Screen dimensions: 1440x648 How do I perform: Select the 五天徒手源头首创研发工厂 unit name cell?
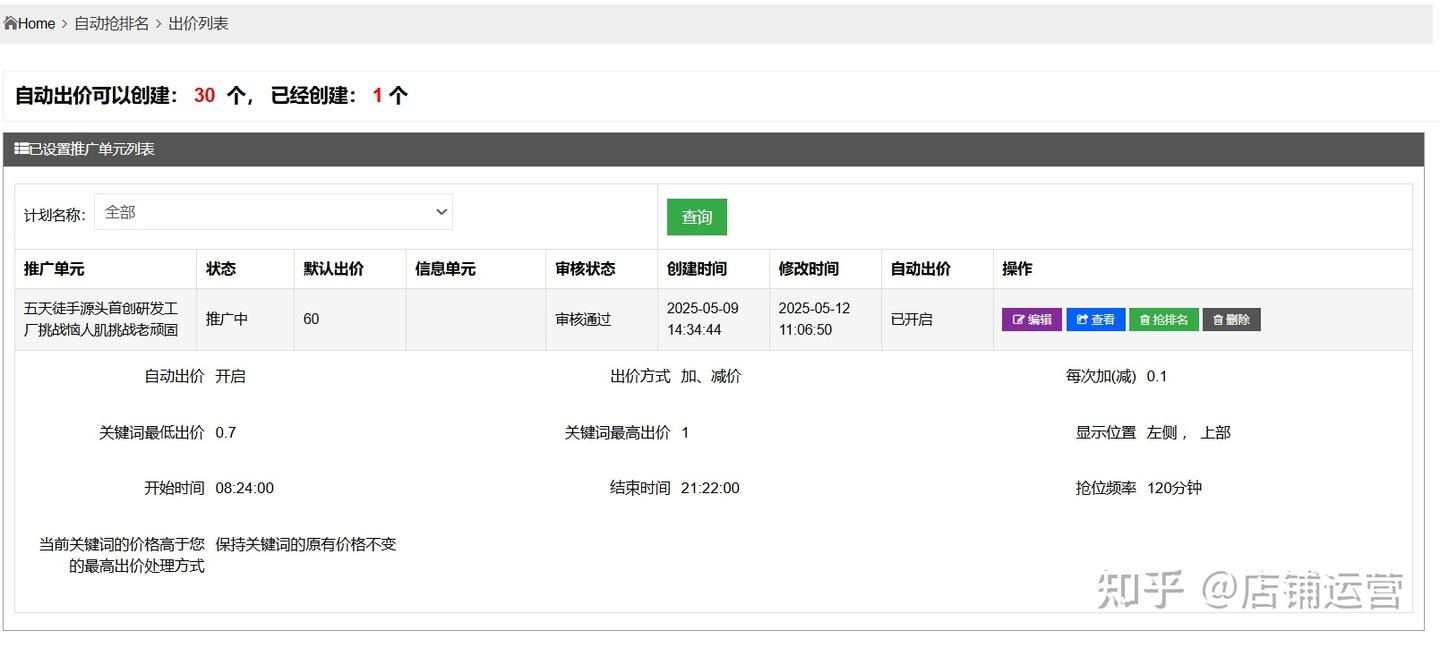point(101,319)
